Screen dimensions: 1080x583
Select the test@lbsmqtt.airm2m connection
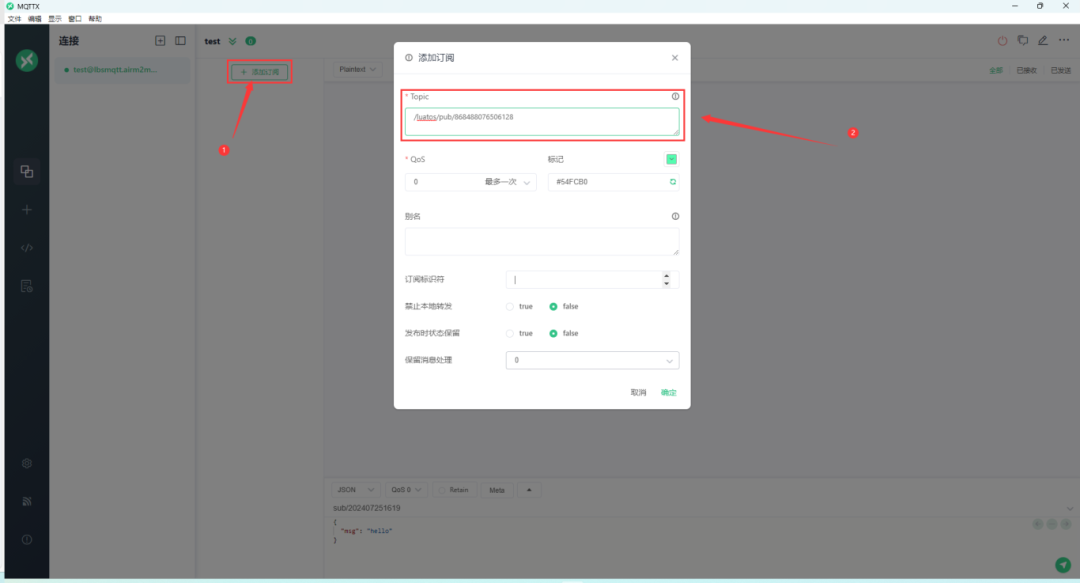pos(123,70)
